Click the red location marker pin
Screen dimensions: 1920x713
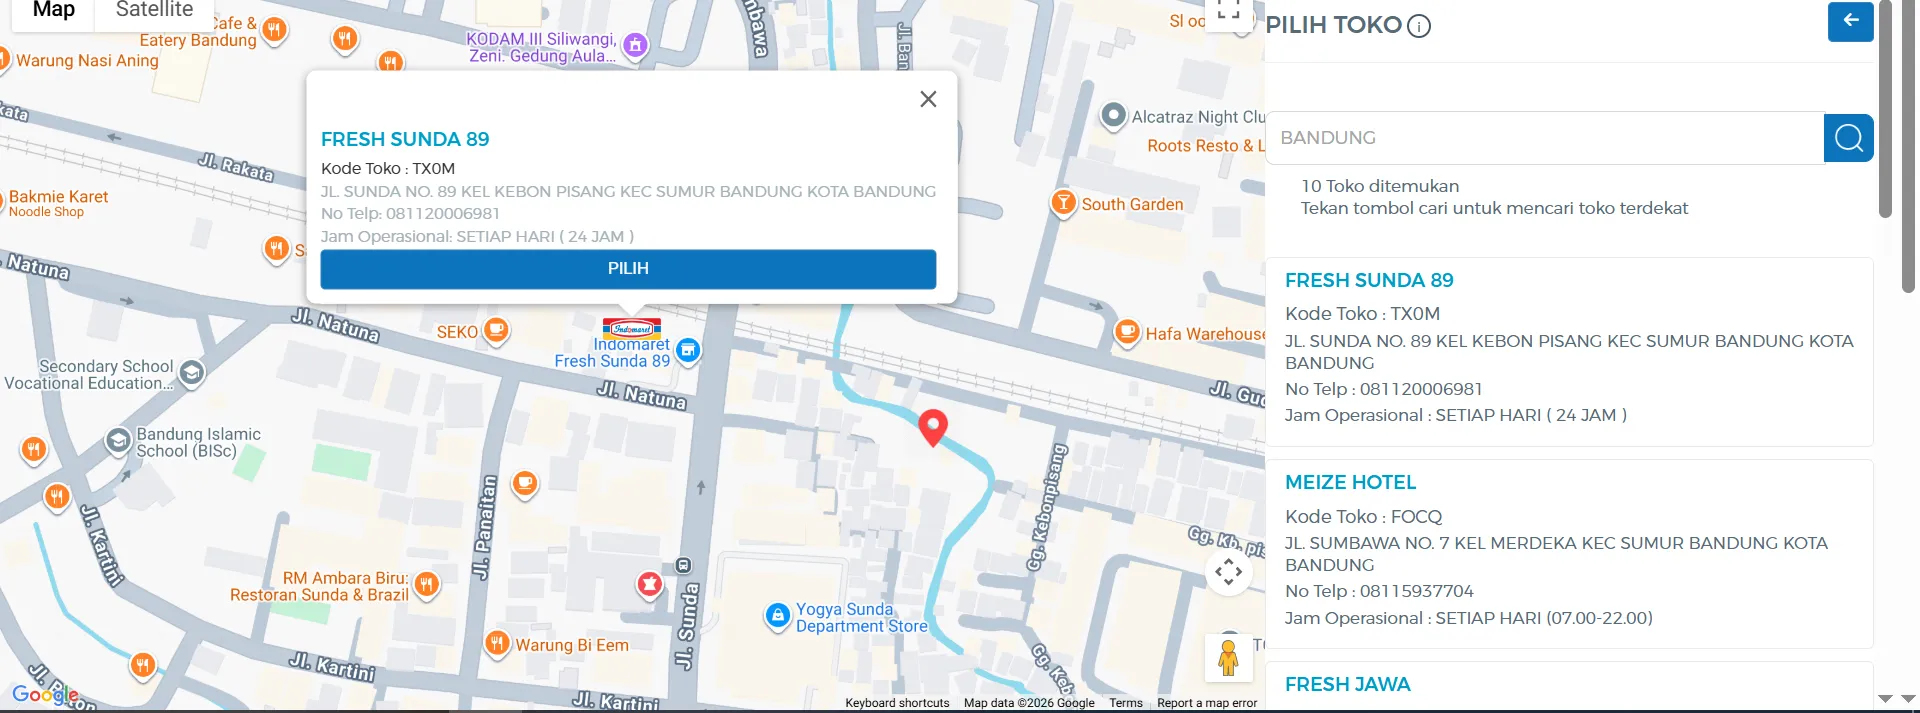(x=933, y=427)
